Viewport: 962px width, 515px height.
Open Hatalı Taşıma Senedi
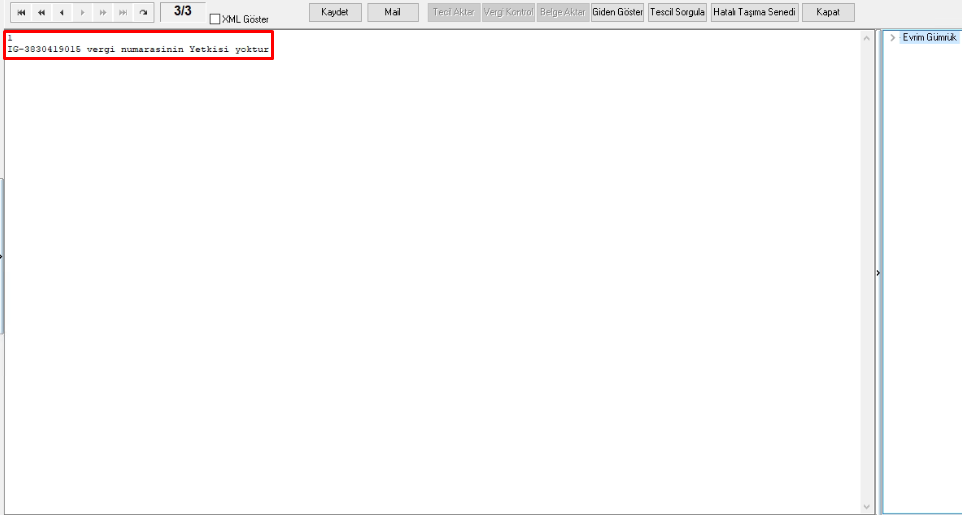[x=755, y=12]
